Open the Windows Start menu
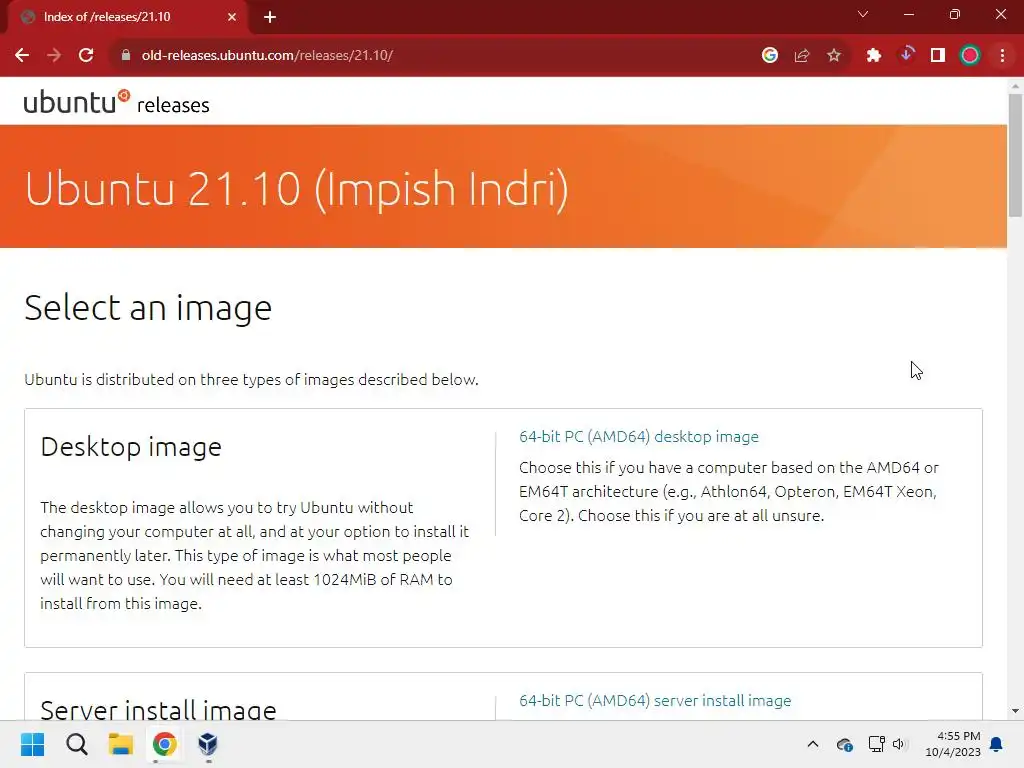Viewport: 1024px width, 768px height. pyautogui.click(x=32, y=744)
